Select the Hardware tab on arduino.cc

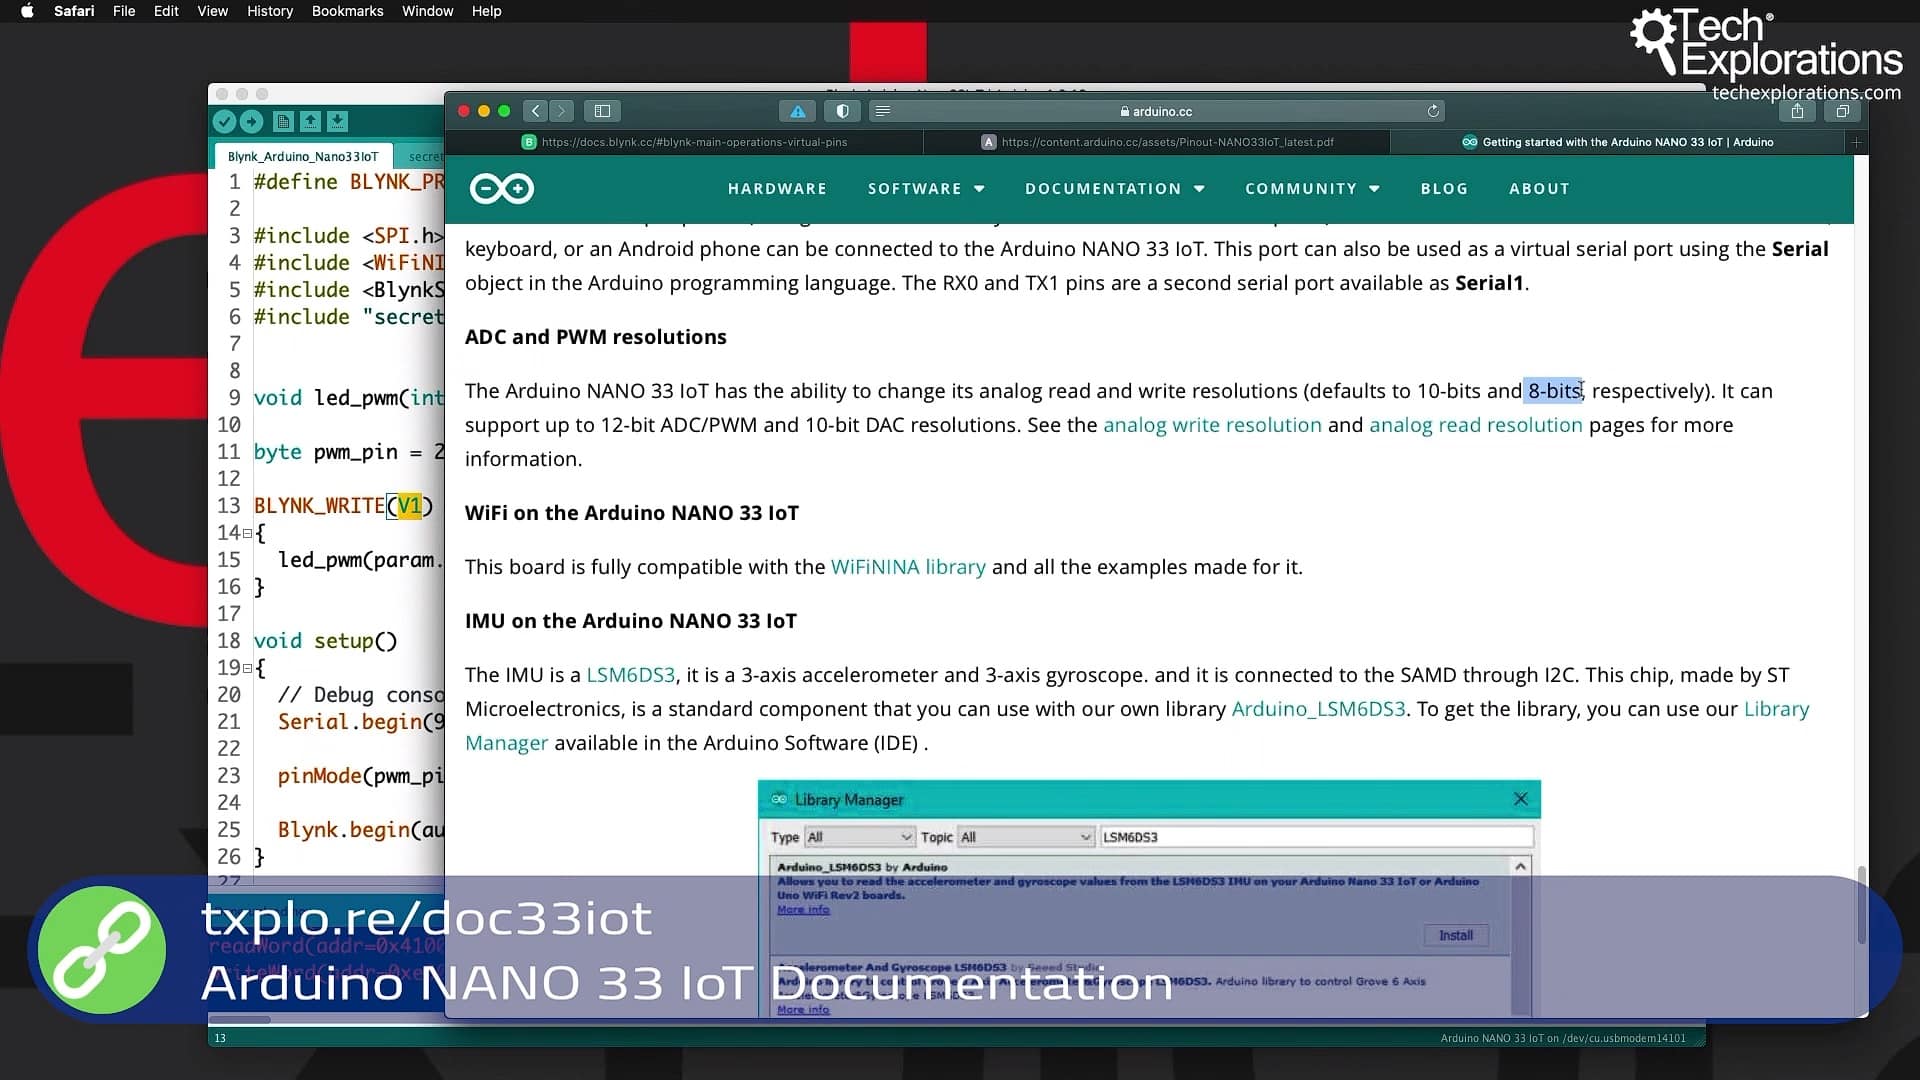(777, 187)
